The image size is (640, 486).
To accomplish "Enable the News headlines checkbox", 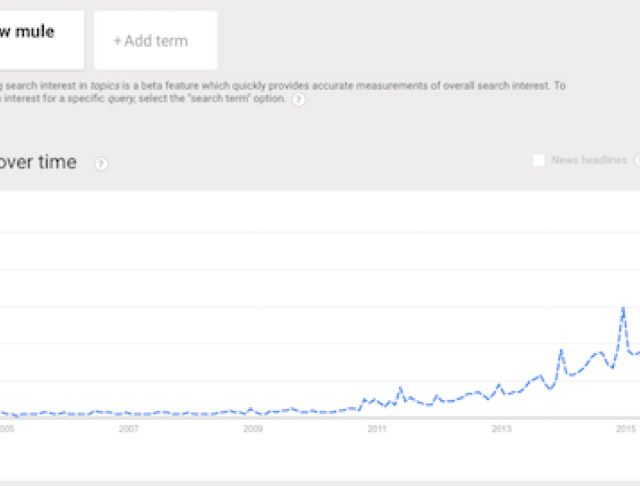I will click(x=538, y=160).
